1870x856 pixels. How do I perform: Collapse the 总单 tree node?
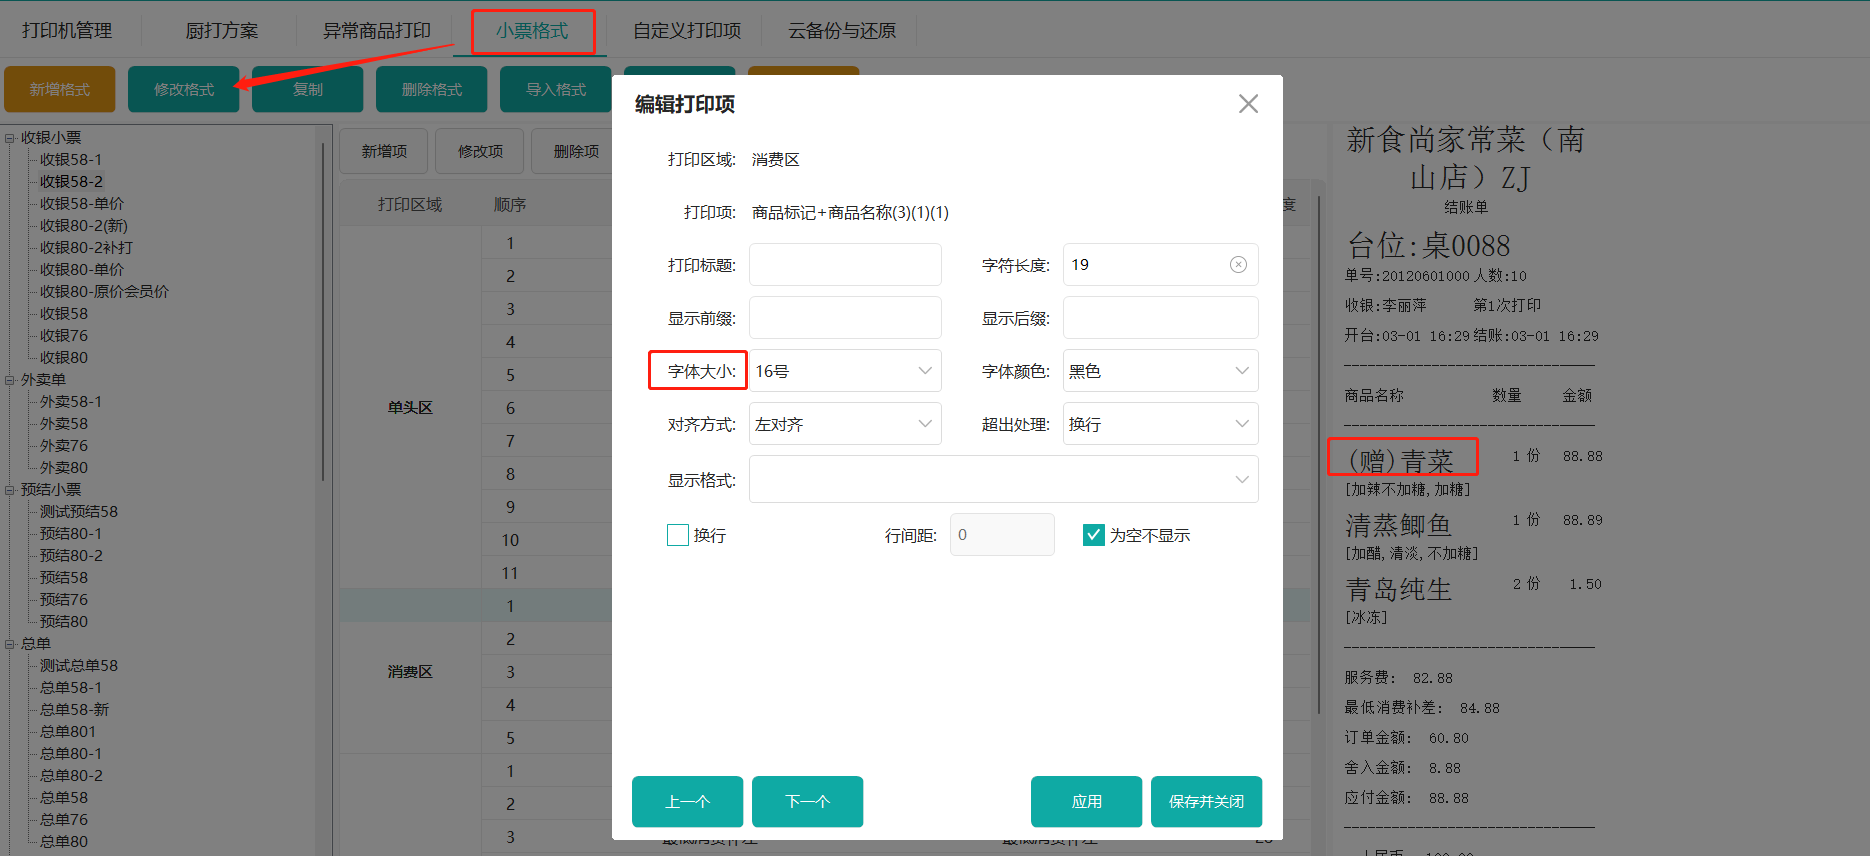pyautogui.click(x=10, y=644)
